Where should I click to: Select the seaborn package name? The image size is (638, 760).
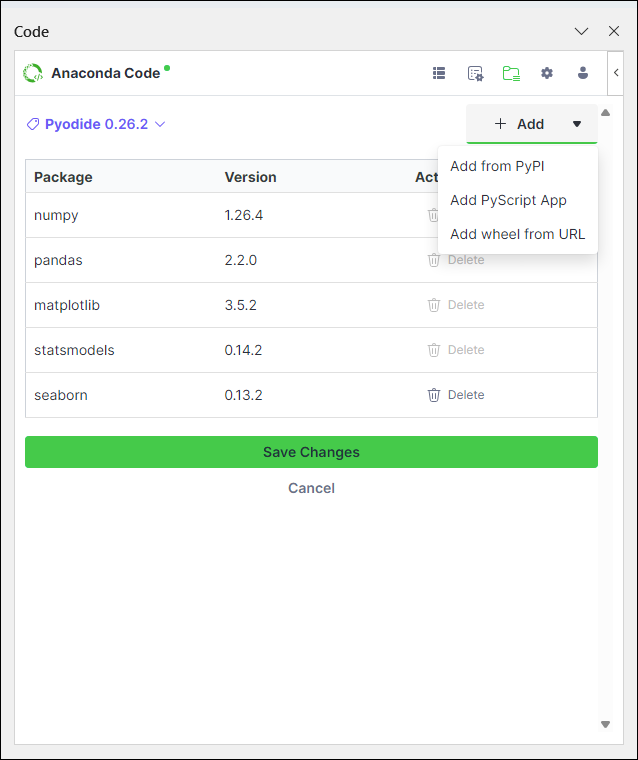click(x=61, y=395)
